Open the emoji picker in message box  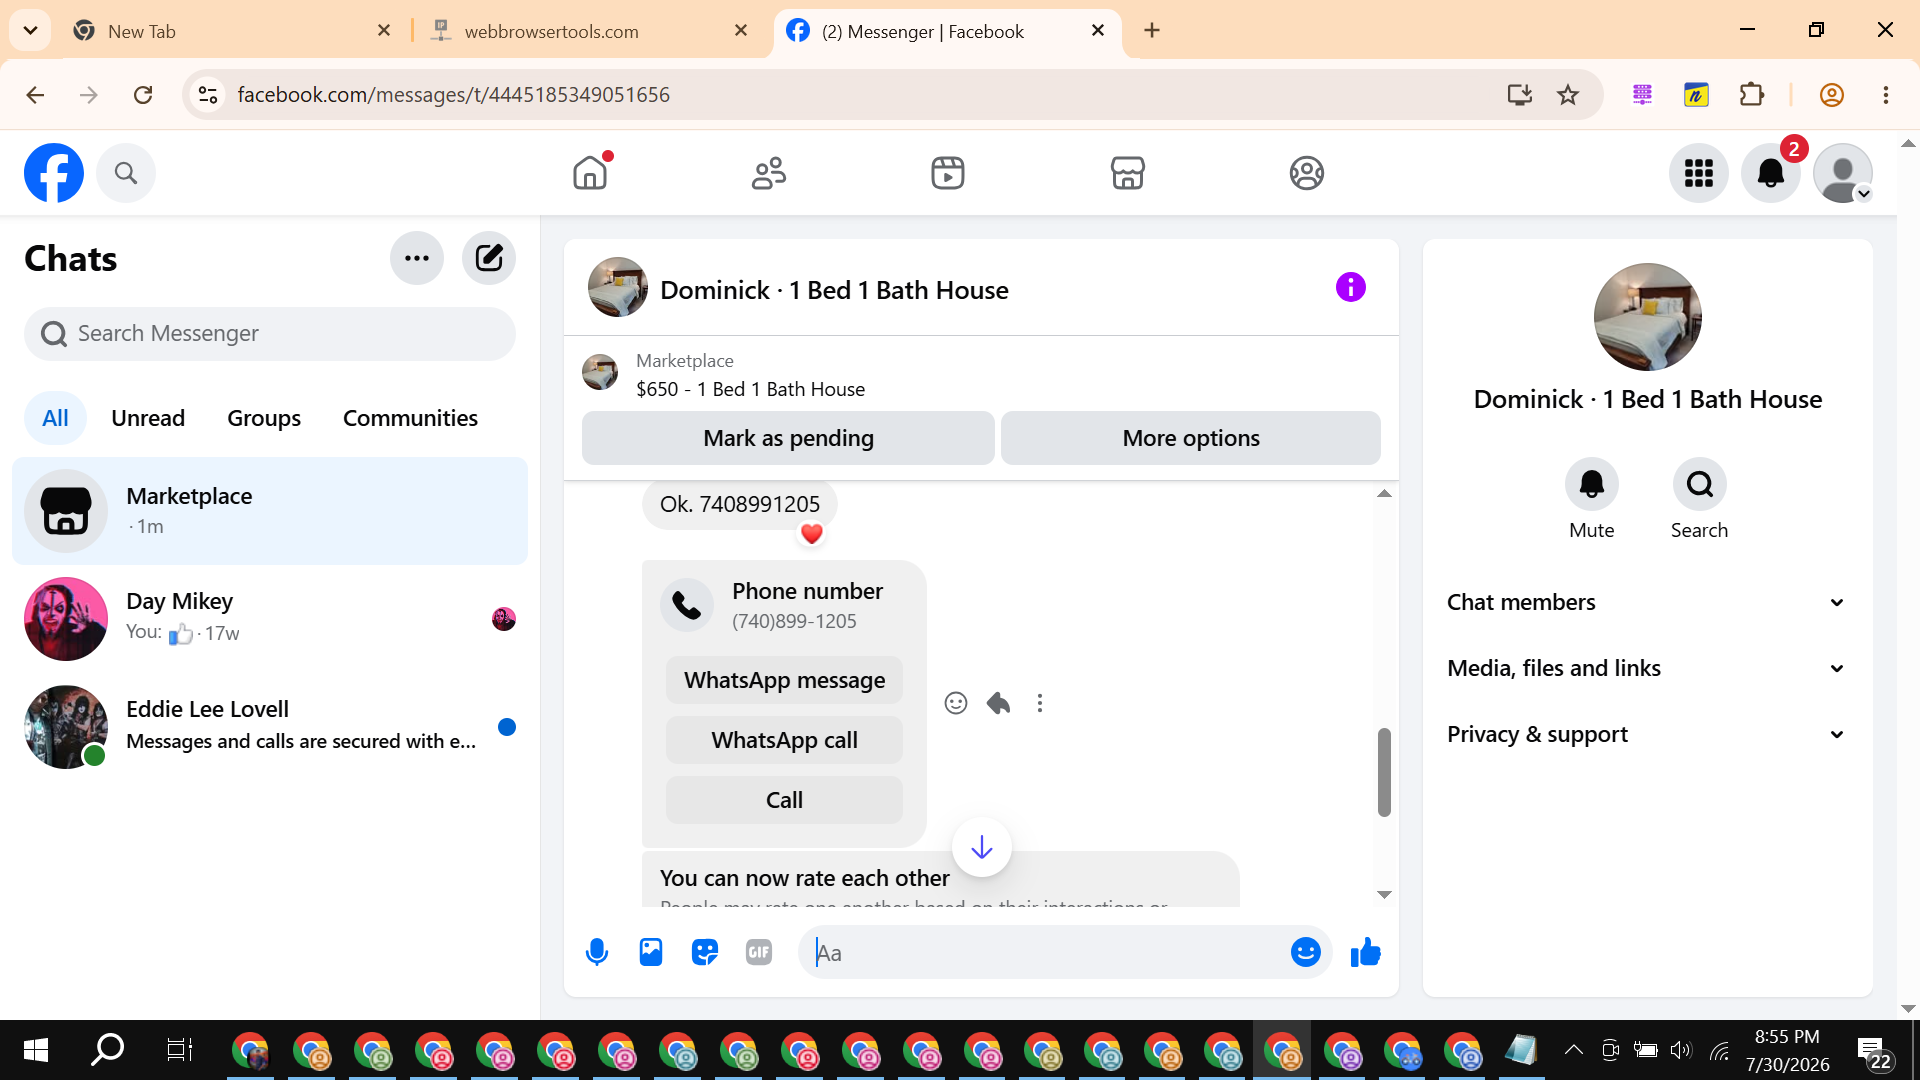(1305, 952)
